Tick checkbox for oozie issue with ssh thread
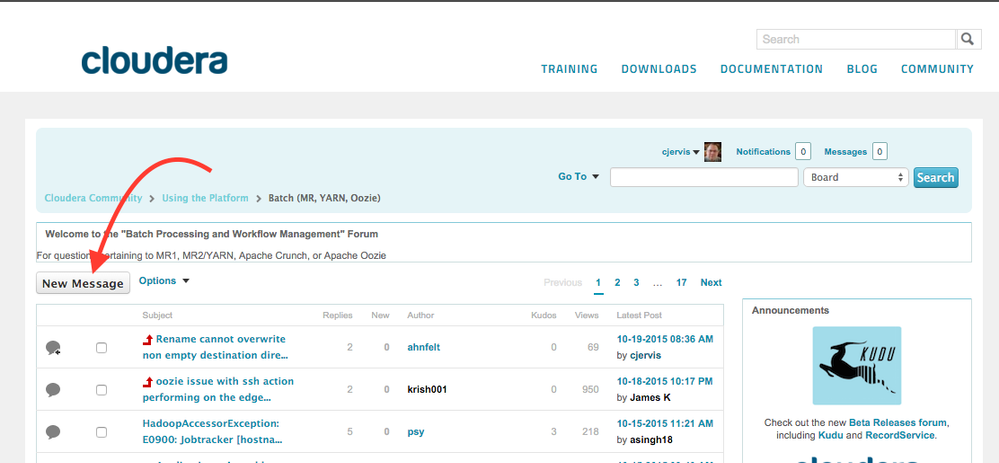 [x=101, y=390]
